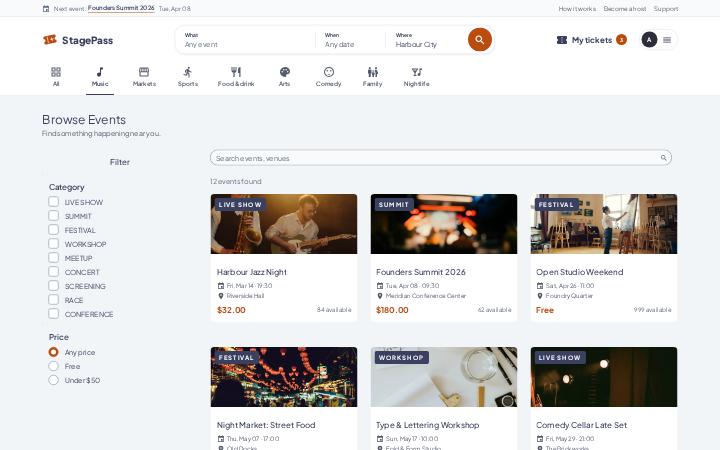Select the Comedy smiley icon

(x=328, y=72)
